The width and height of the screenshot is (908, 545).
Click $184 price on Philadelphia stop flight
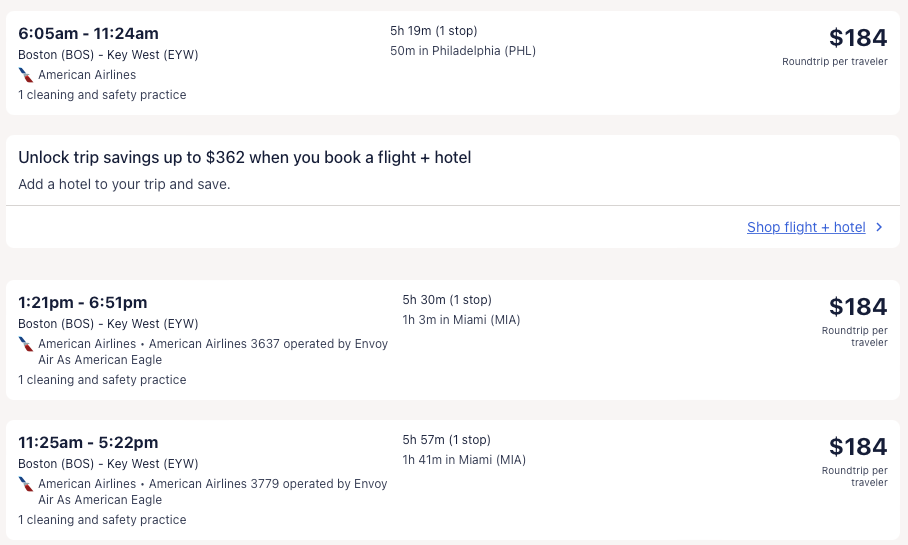coord(857,38)
